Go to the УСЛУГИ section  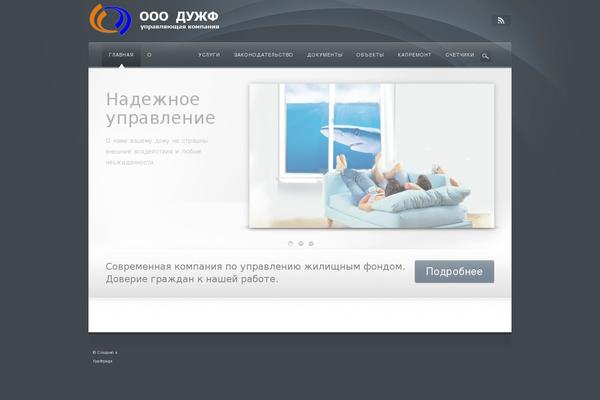pyautogui.click(x=209, y=55)
